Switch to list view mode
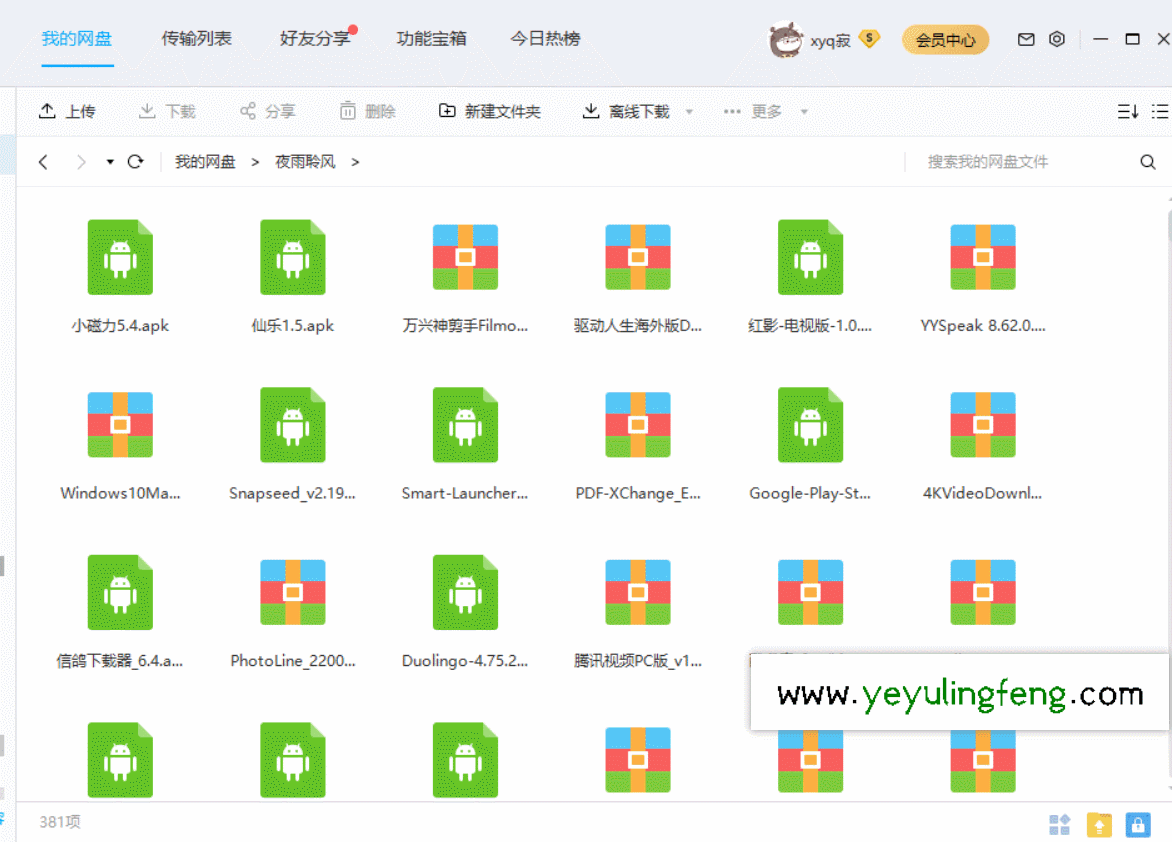Screen dimensions: 1172x842 pyautogui.click(x=1161, y=111)
